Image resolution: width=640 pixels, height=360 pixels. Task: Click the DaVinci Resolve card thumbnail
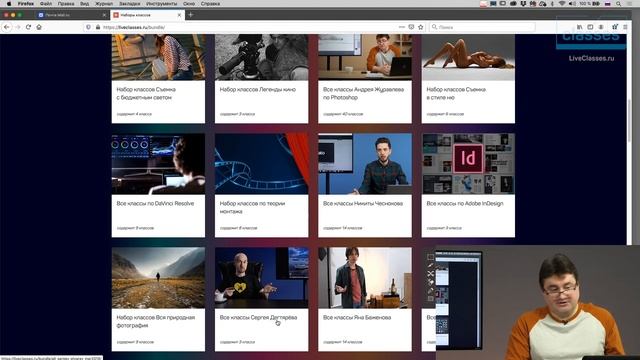coord(158,164)
